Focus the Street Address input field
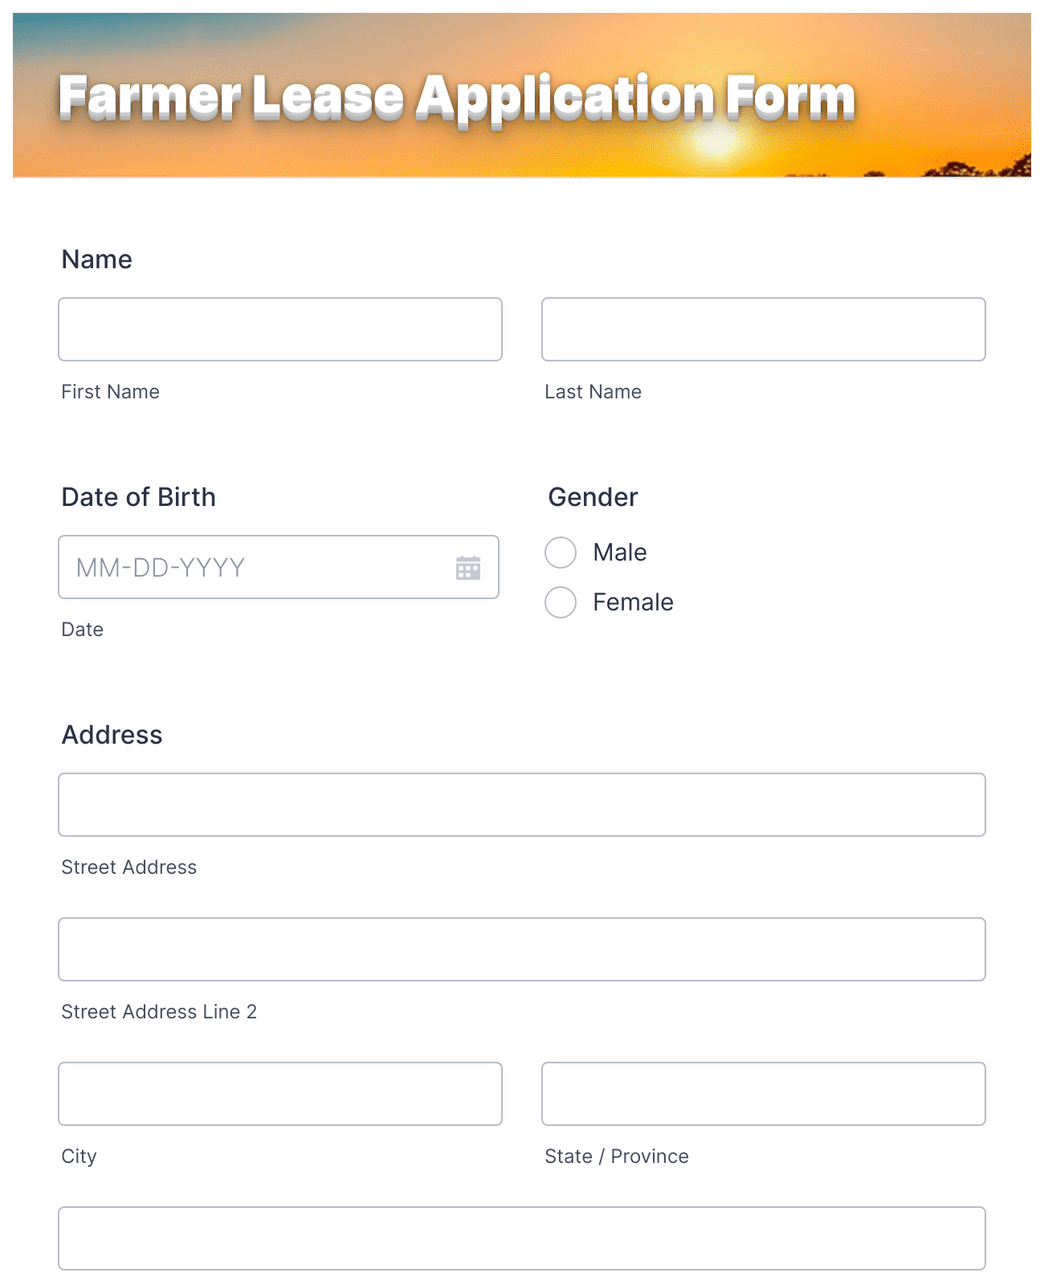This screenshot has width=1044, height=1285. tap(522, 804)
